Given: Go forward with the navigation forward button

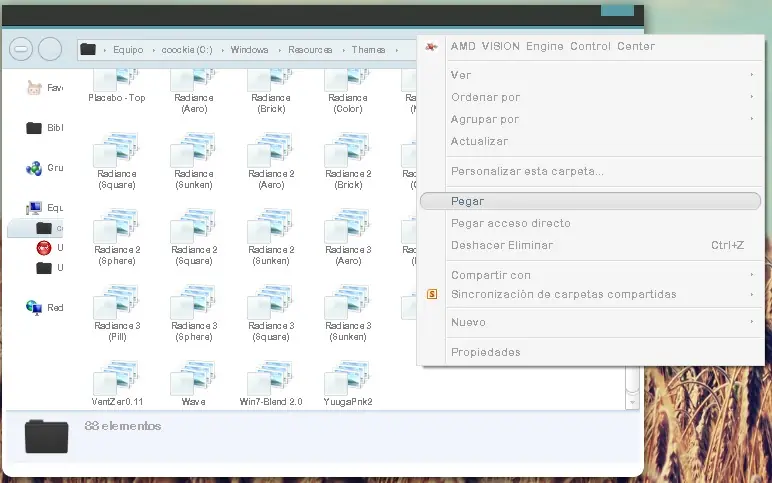Looking at the screenshot, I should click(x=50, y=49).
